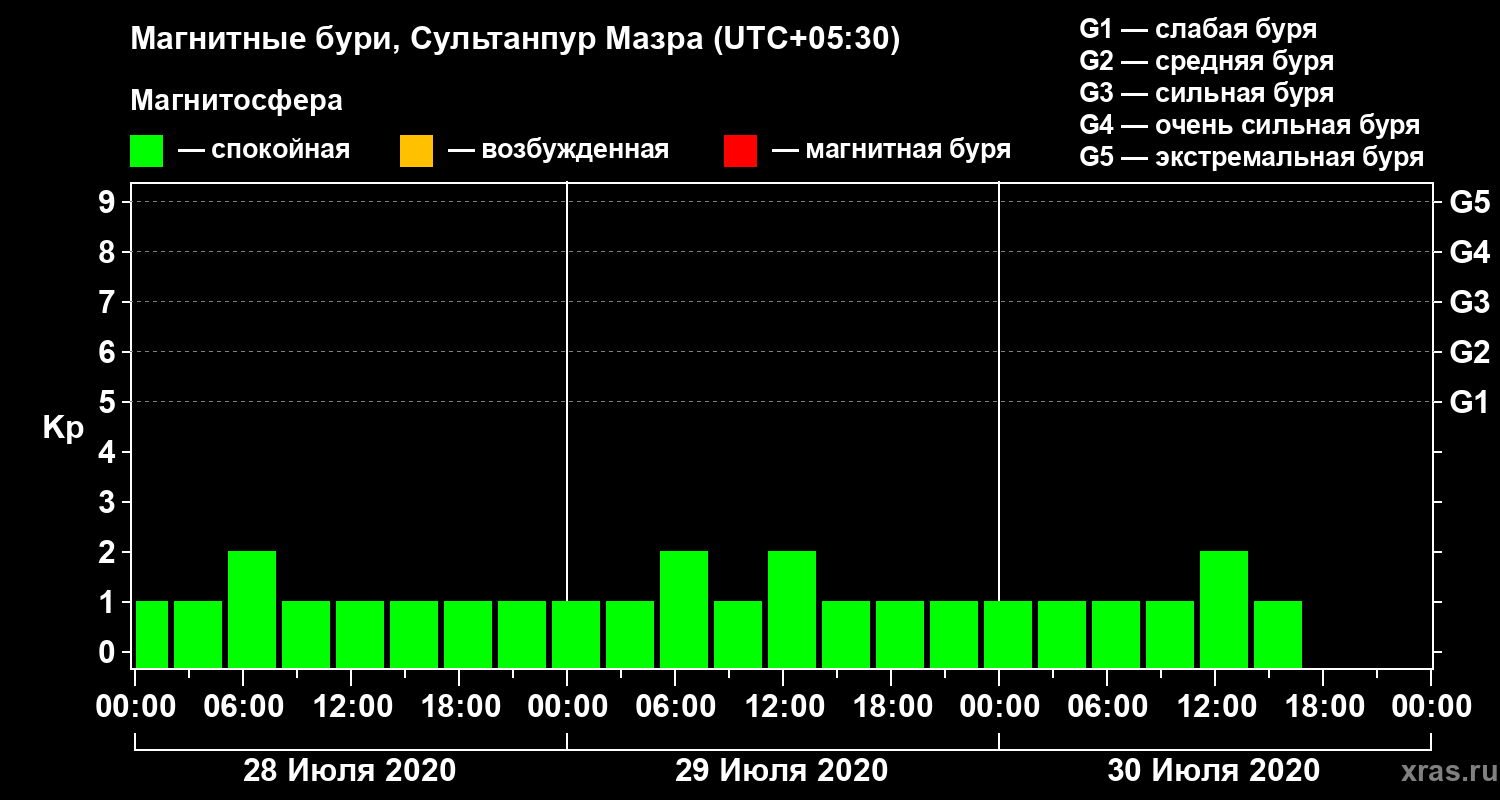Click the 12:00 time label under 30 Июля

1215,707
